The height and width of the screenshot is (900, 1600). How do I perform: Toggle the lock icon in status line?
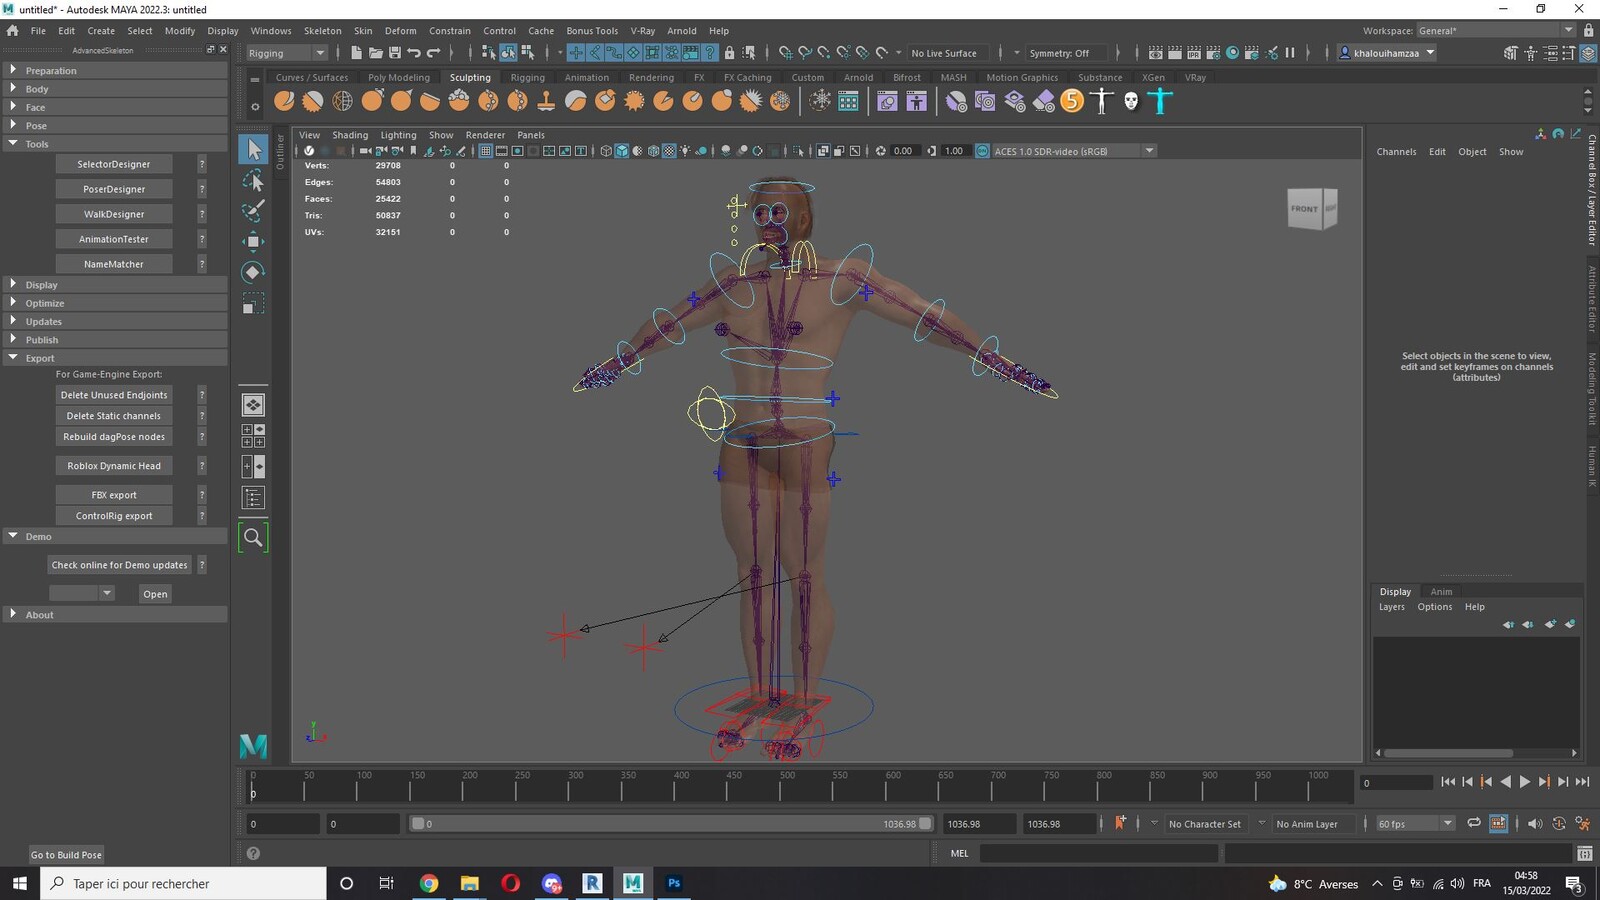click(x=729, y=53)
